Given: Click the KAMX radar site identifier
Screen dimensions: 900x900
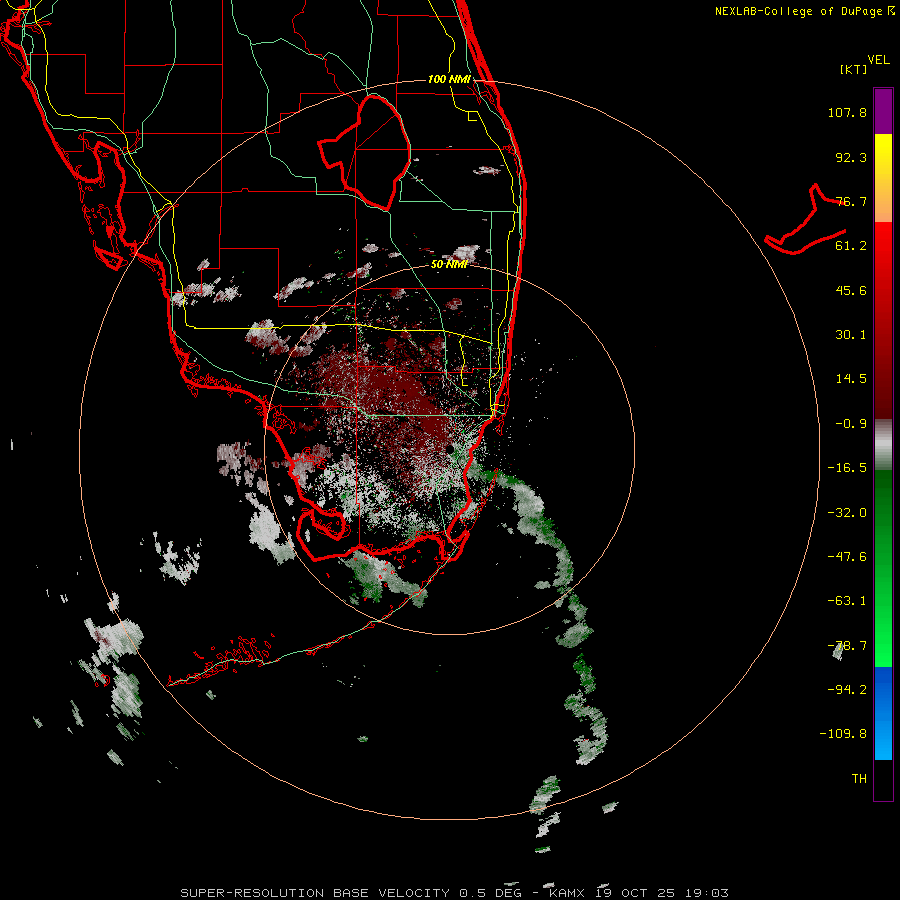Looking at the screenshot, I should pos(567,893).
